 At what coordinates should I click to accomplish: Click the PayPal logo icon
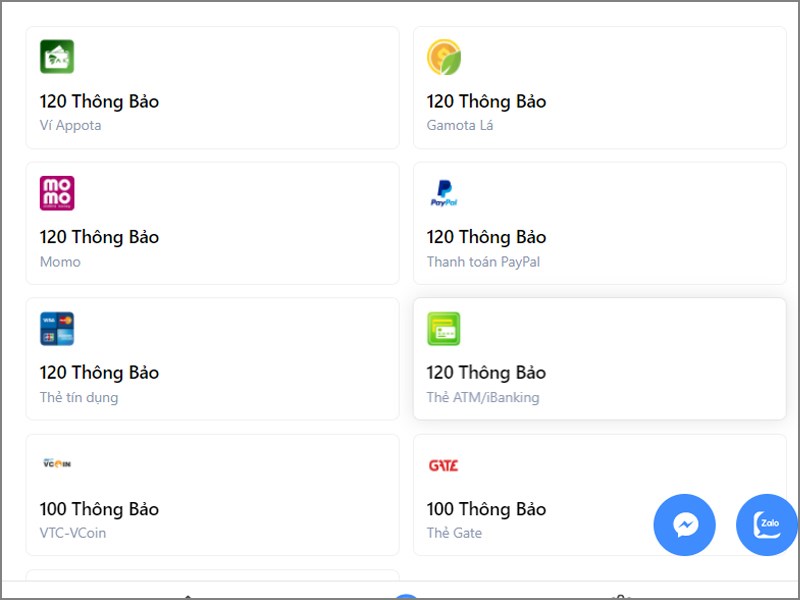pyautogui.click(x=444, y=193)
